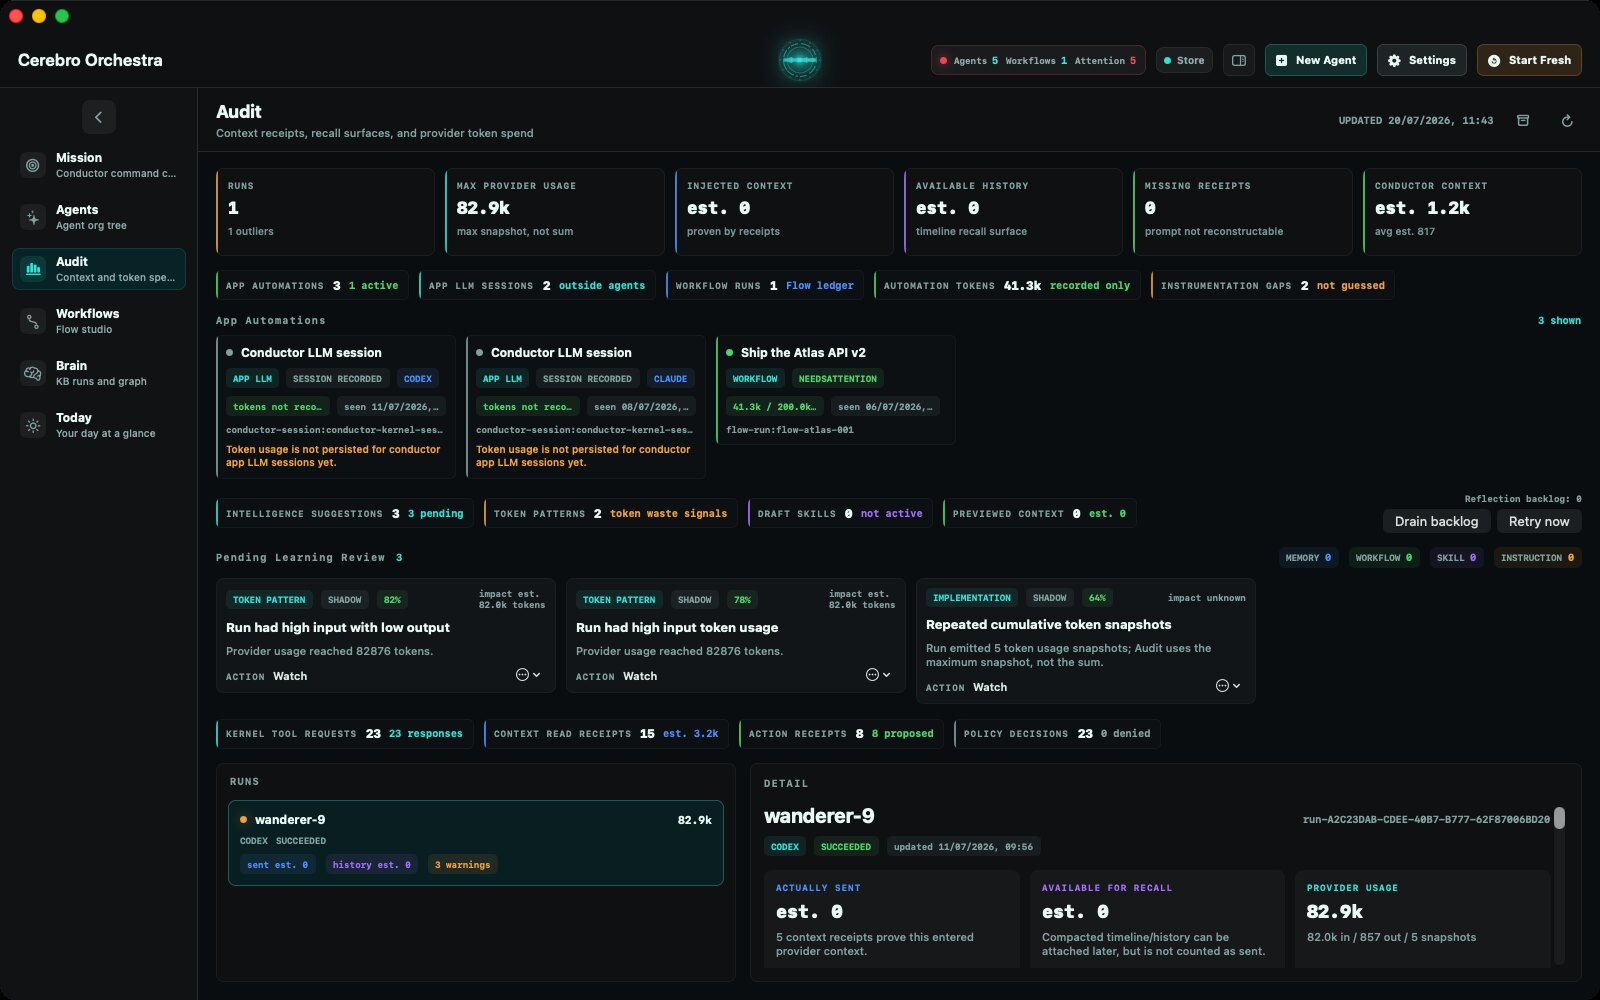
Task: Open the Workflows flow studio icon
Action: pyautogui.click(x=33, y=321)
